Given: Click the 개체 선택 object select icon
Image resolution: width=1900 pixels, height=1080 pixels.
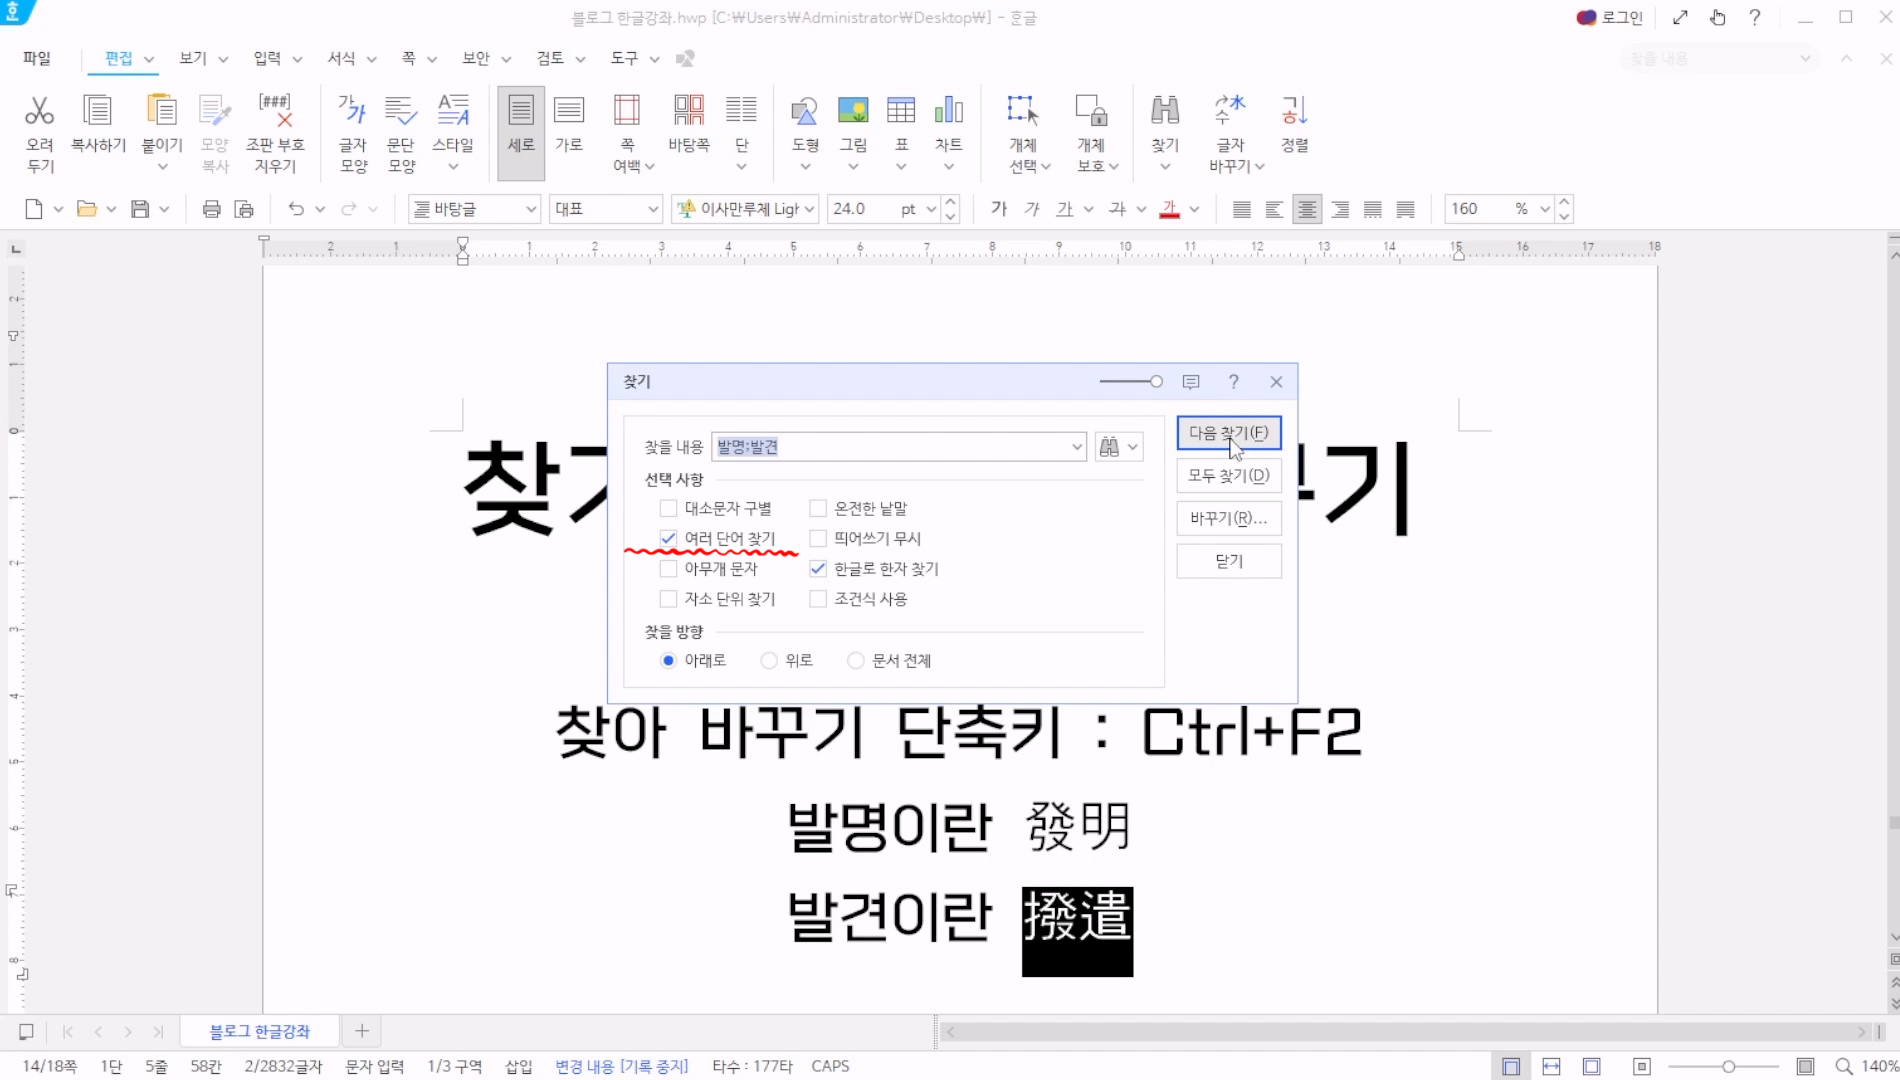Looking at the screenshot, I should click(x=1023, y=110).
